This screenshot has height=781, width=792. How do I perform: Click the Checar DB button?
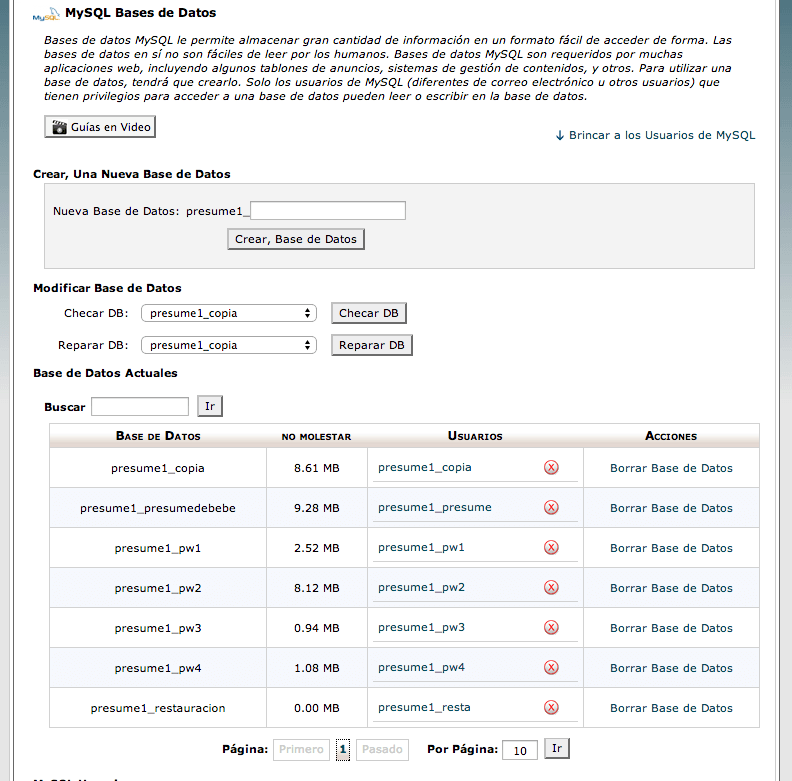(369, 313)
